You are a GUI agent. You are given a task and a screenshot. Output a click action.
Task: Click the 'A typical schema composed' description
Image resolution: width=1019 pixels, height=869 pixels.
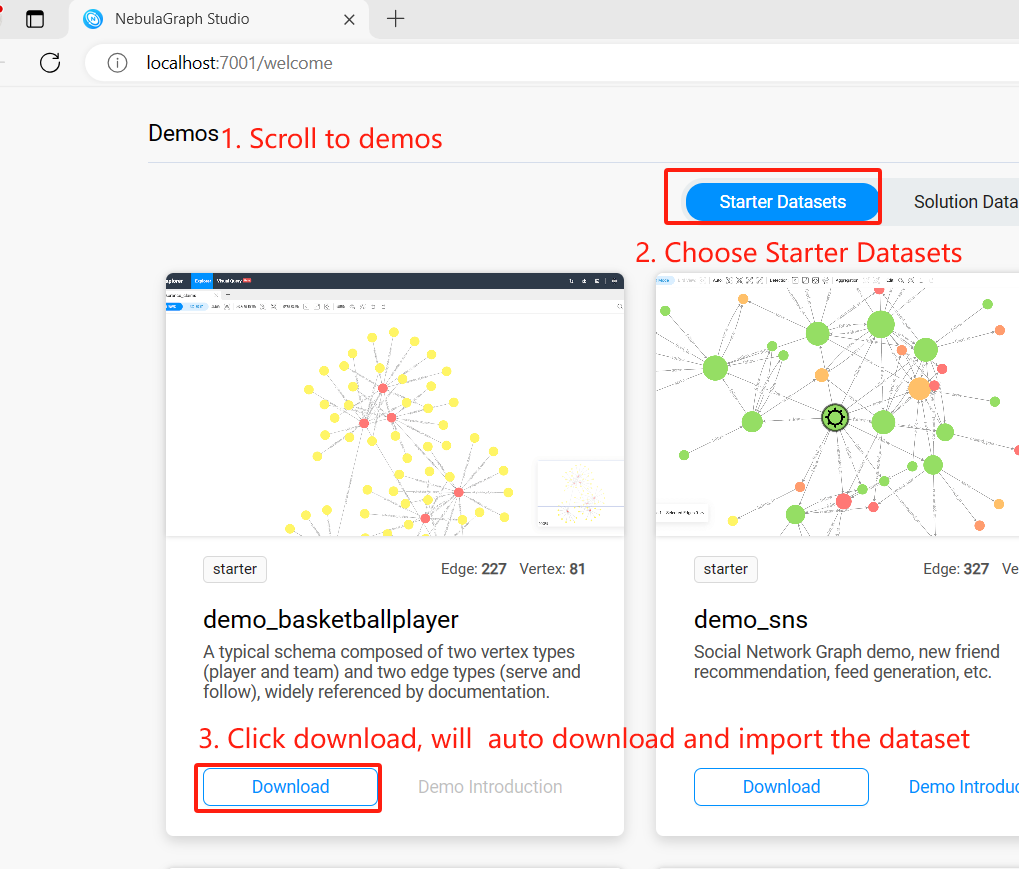click(392, 672)
